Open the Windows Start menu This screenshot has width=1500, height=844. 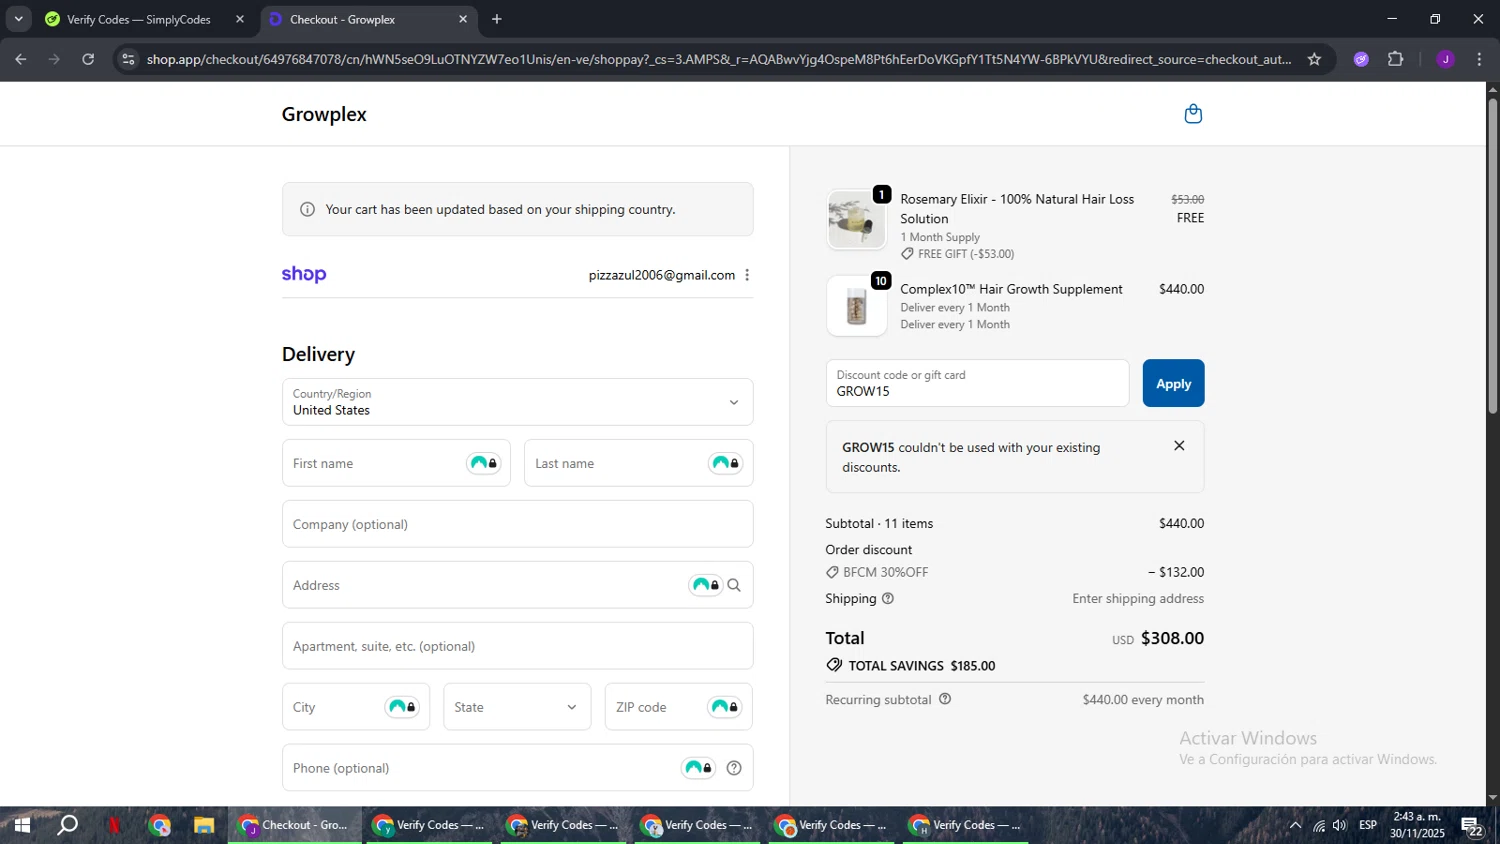pyautogui.click(x=21, y=825)
